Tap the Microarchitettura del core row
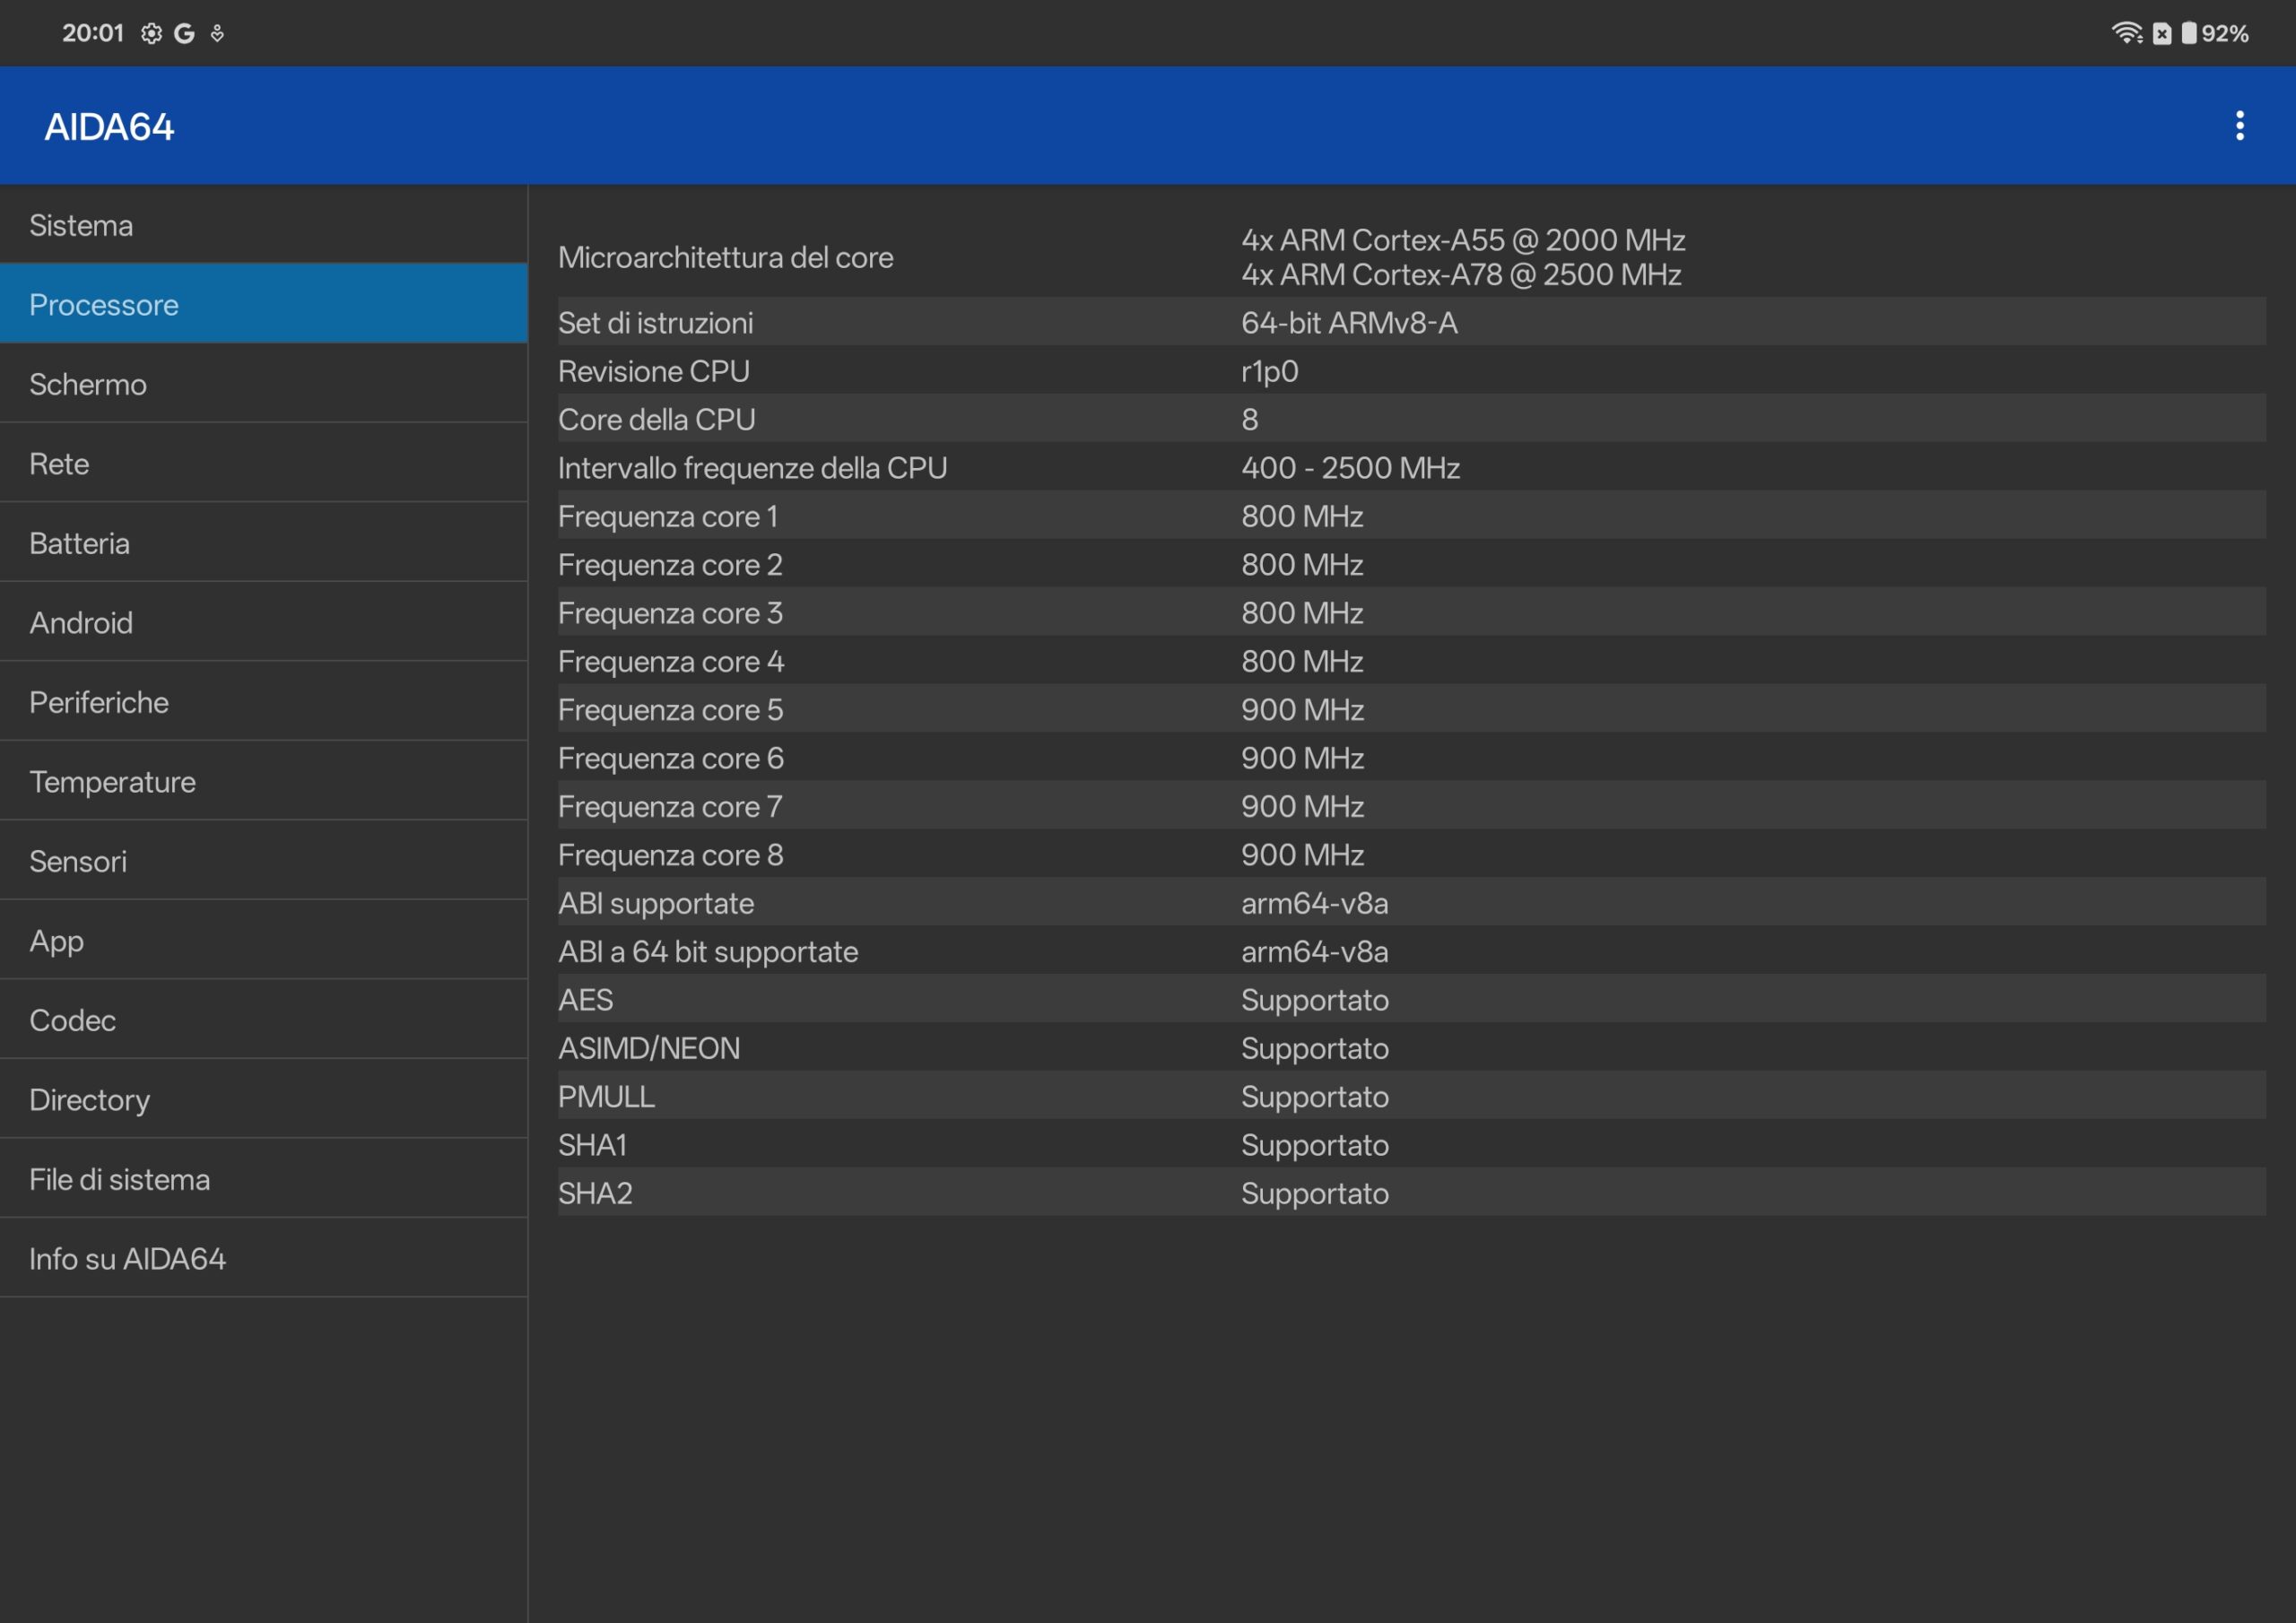Image resolution: width=2296 pixels, height=1623 pixels. pyautogui.click(x=1411, y=257)
